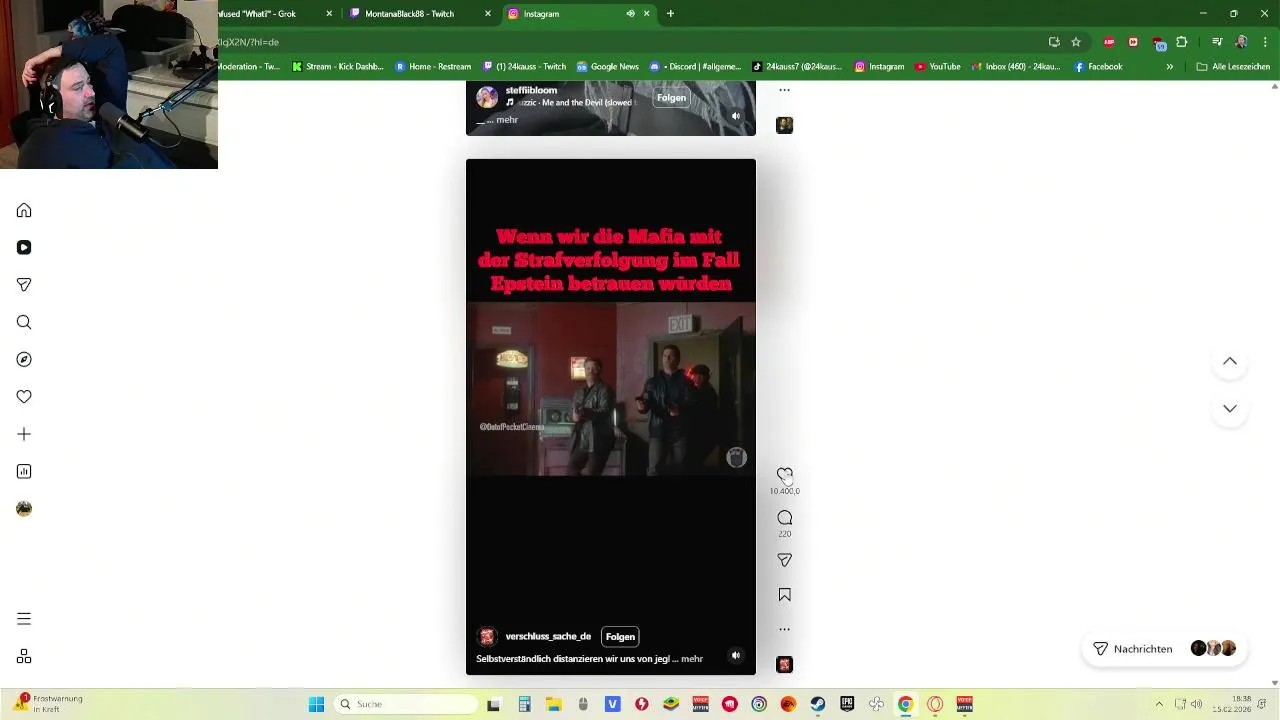This screenshot has height=720, width=1280.
Task: Open Home - Restream bookmark
Action: (x=433, y=67)
